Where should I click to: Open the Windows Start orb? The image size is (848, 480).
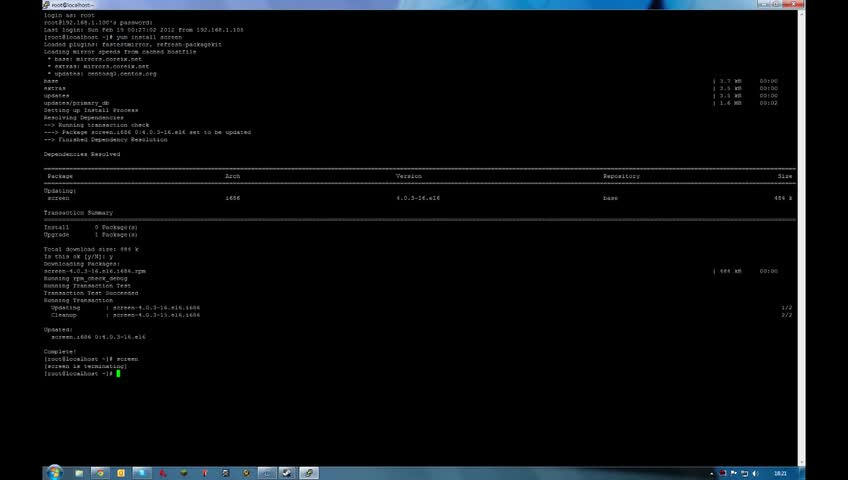point(54,473)
